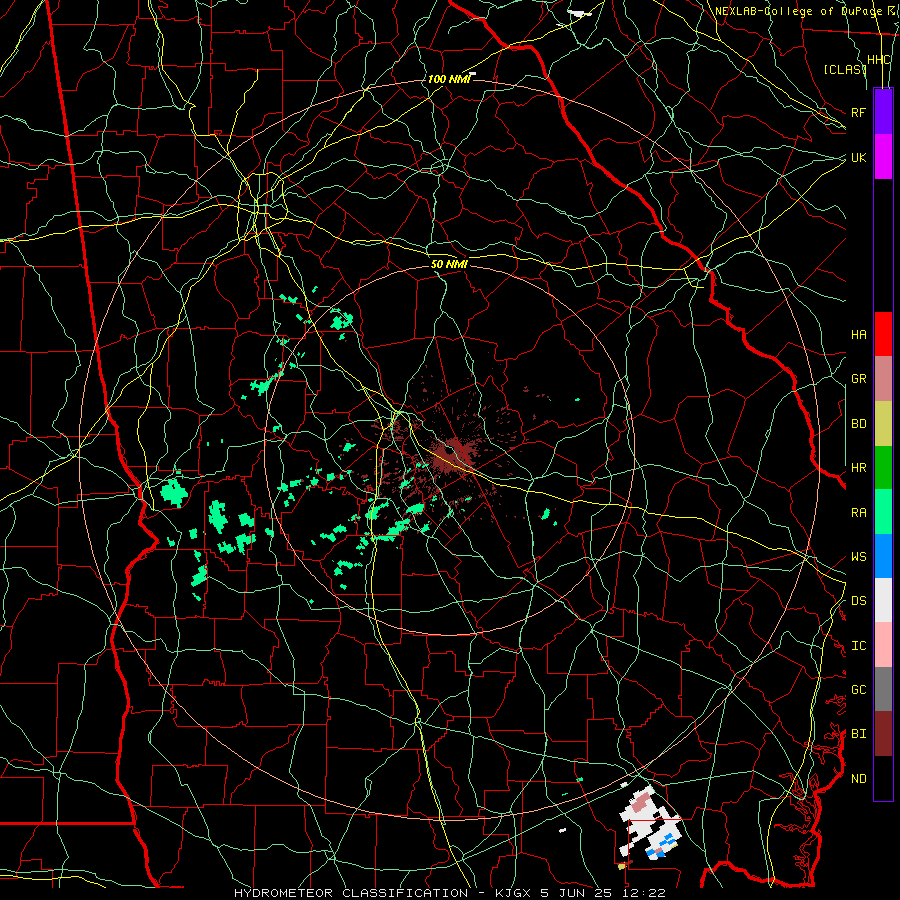Viewport: 900px width, 900px height.
Task: Click the pink GR legend swatch
Action: (883, 378)
